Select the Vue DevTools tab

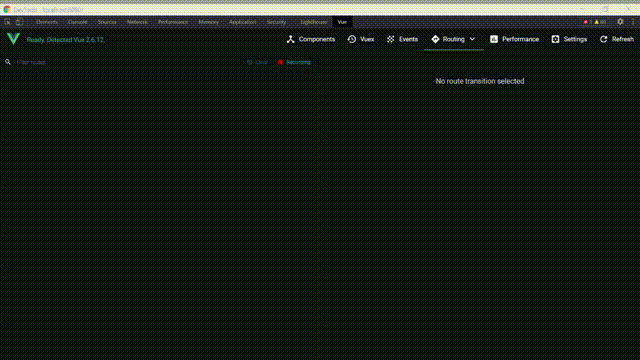(x=342, y=22)
